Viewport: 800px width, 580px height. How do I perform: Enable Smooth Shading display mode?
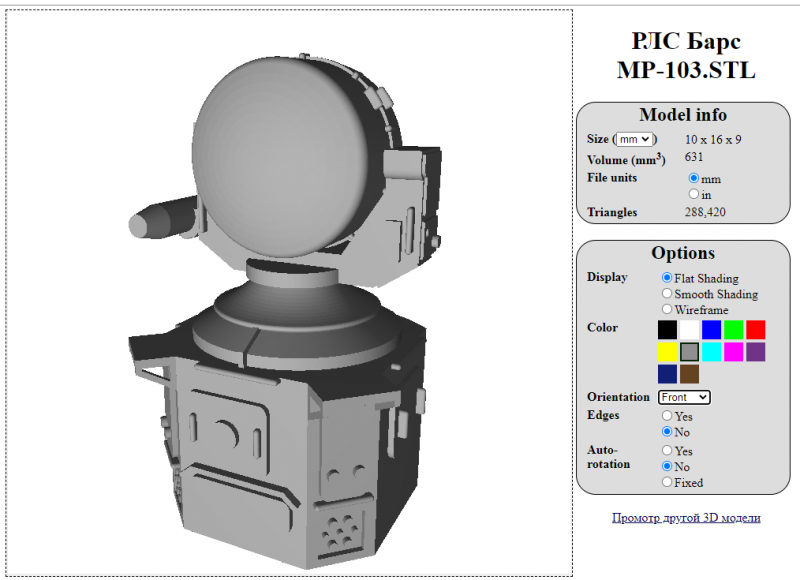point(667,294)
